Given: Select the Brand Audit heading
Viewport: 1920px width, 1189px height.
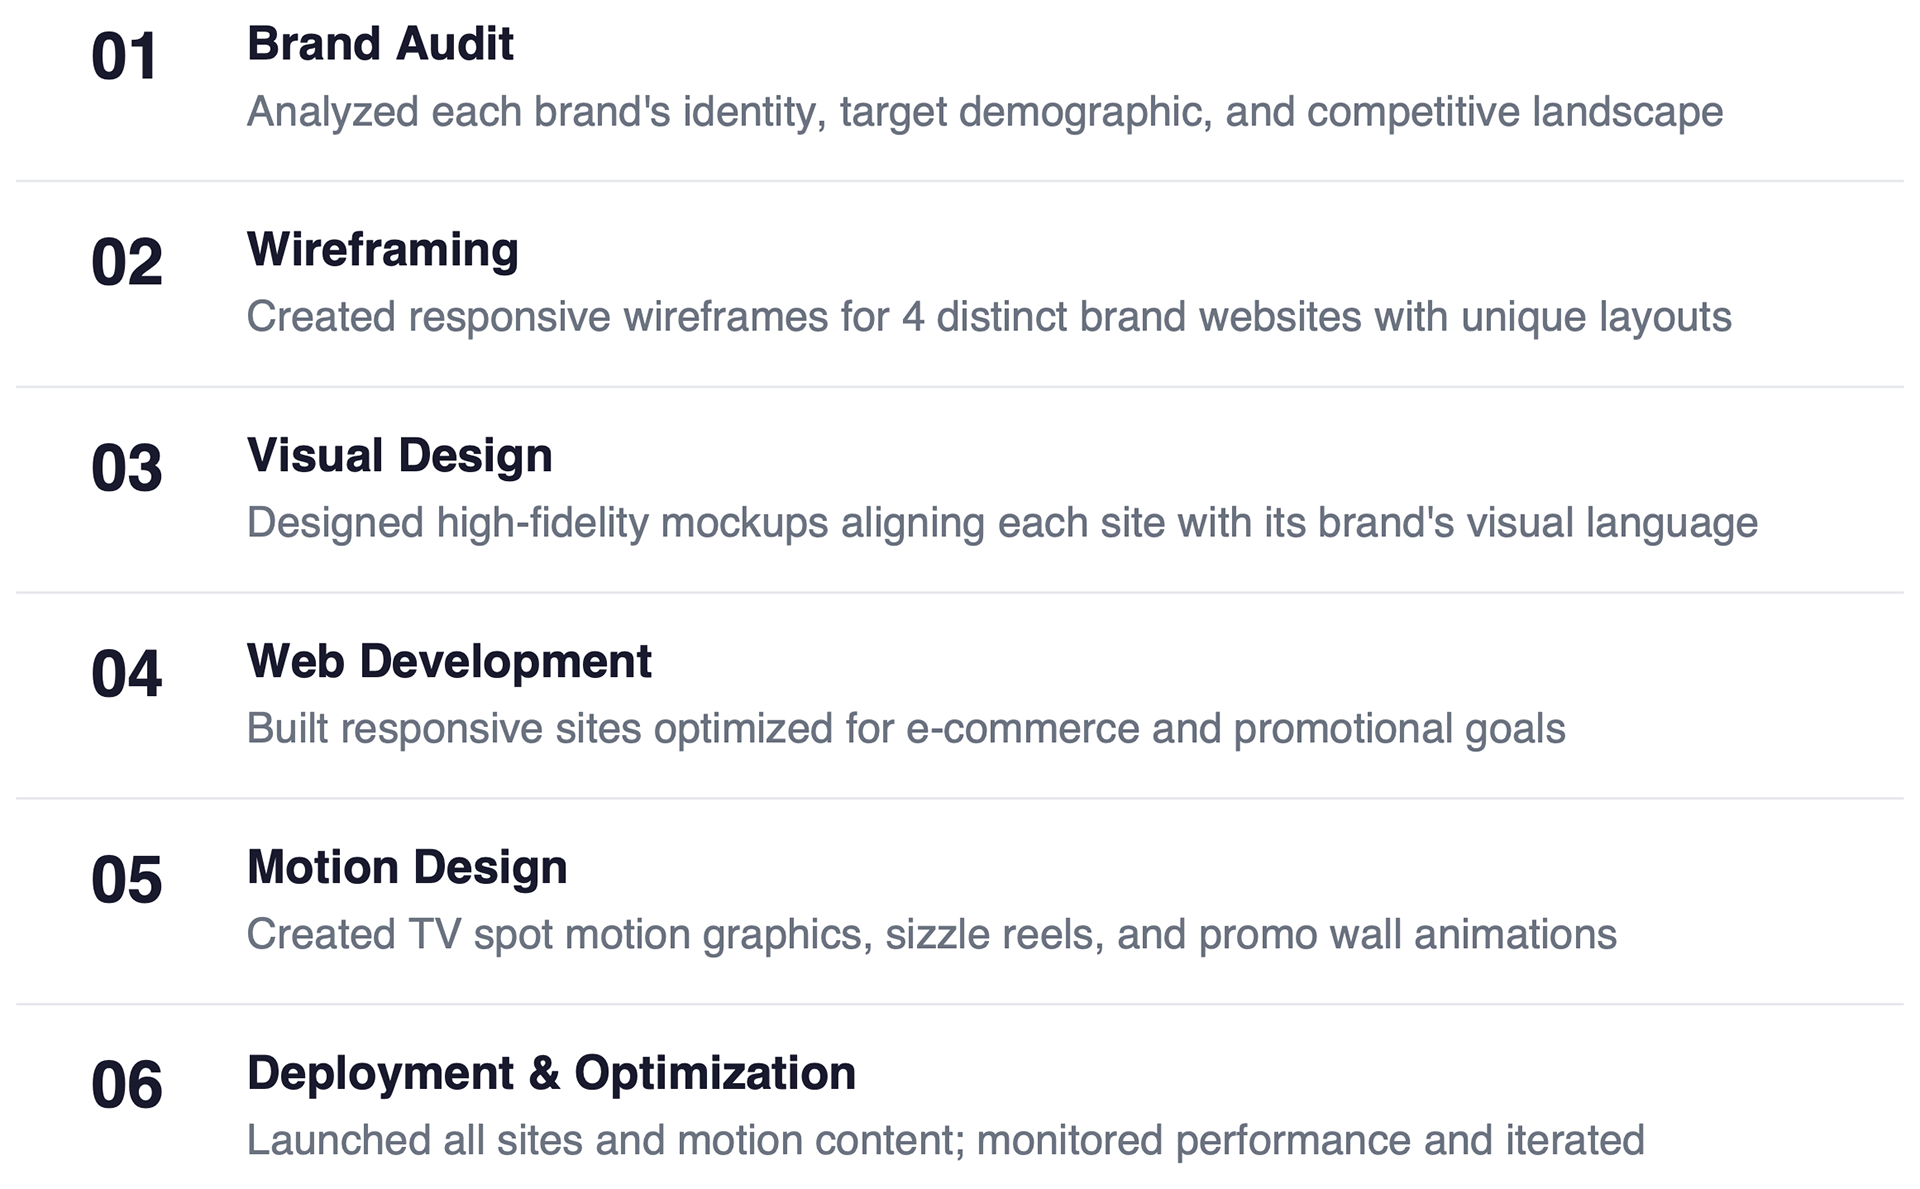Looking at the screenshot, I should click(380, 44).
